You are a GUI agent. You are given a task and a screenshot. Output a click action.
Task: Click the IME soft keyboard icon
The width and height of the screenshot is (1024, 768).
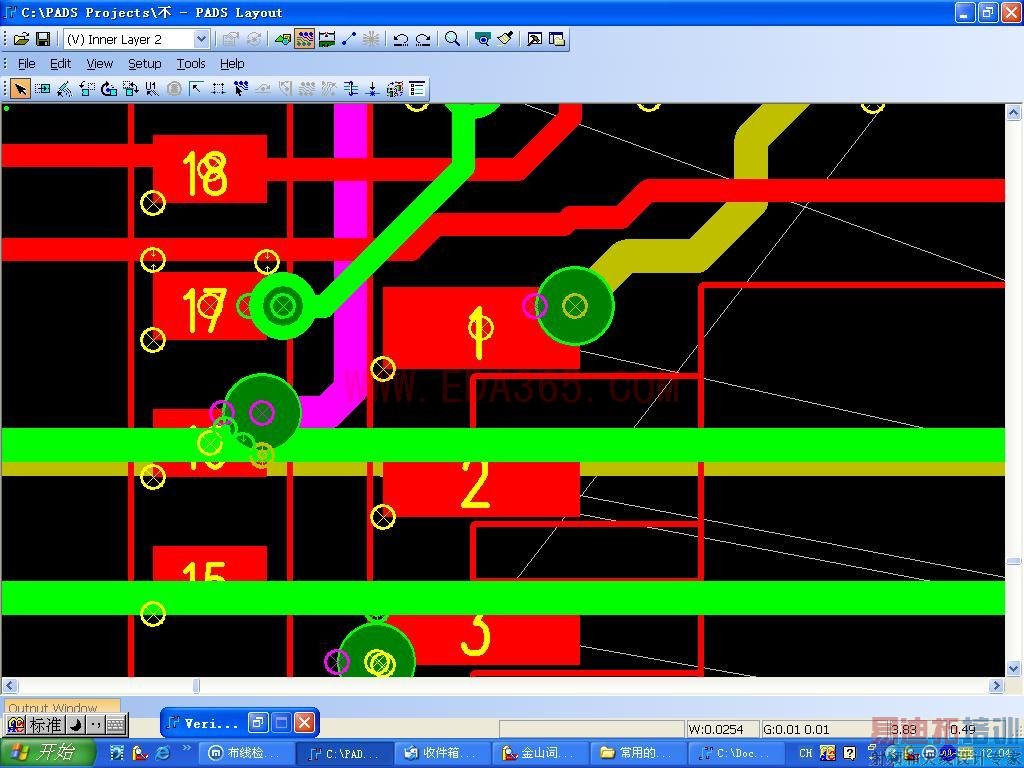tap(115, 725)
